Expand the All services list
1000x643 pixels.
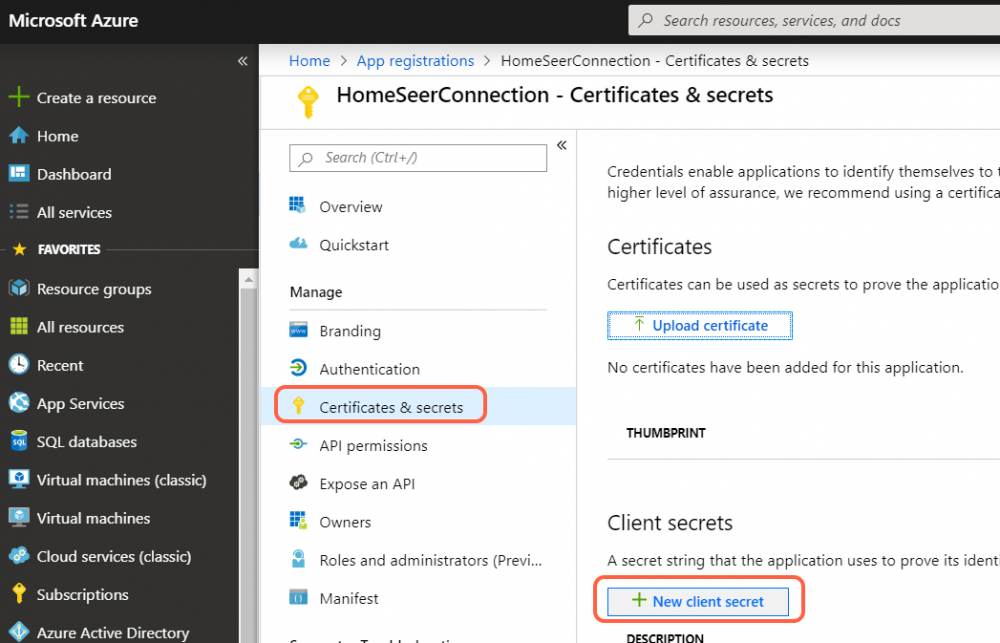click(x=74, y=212)
